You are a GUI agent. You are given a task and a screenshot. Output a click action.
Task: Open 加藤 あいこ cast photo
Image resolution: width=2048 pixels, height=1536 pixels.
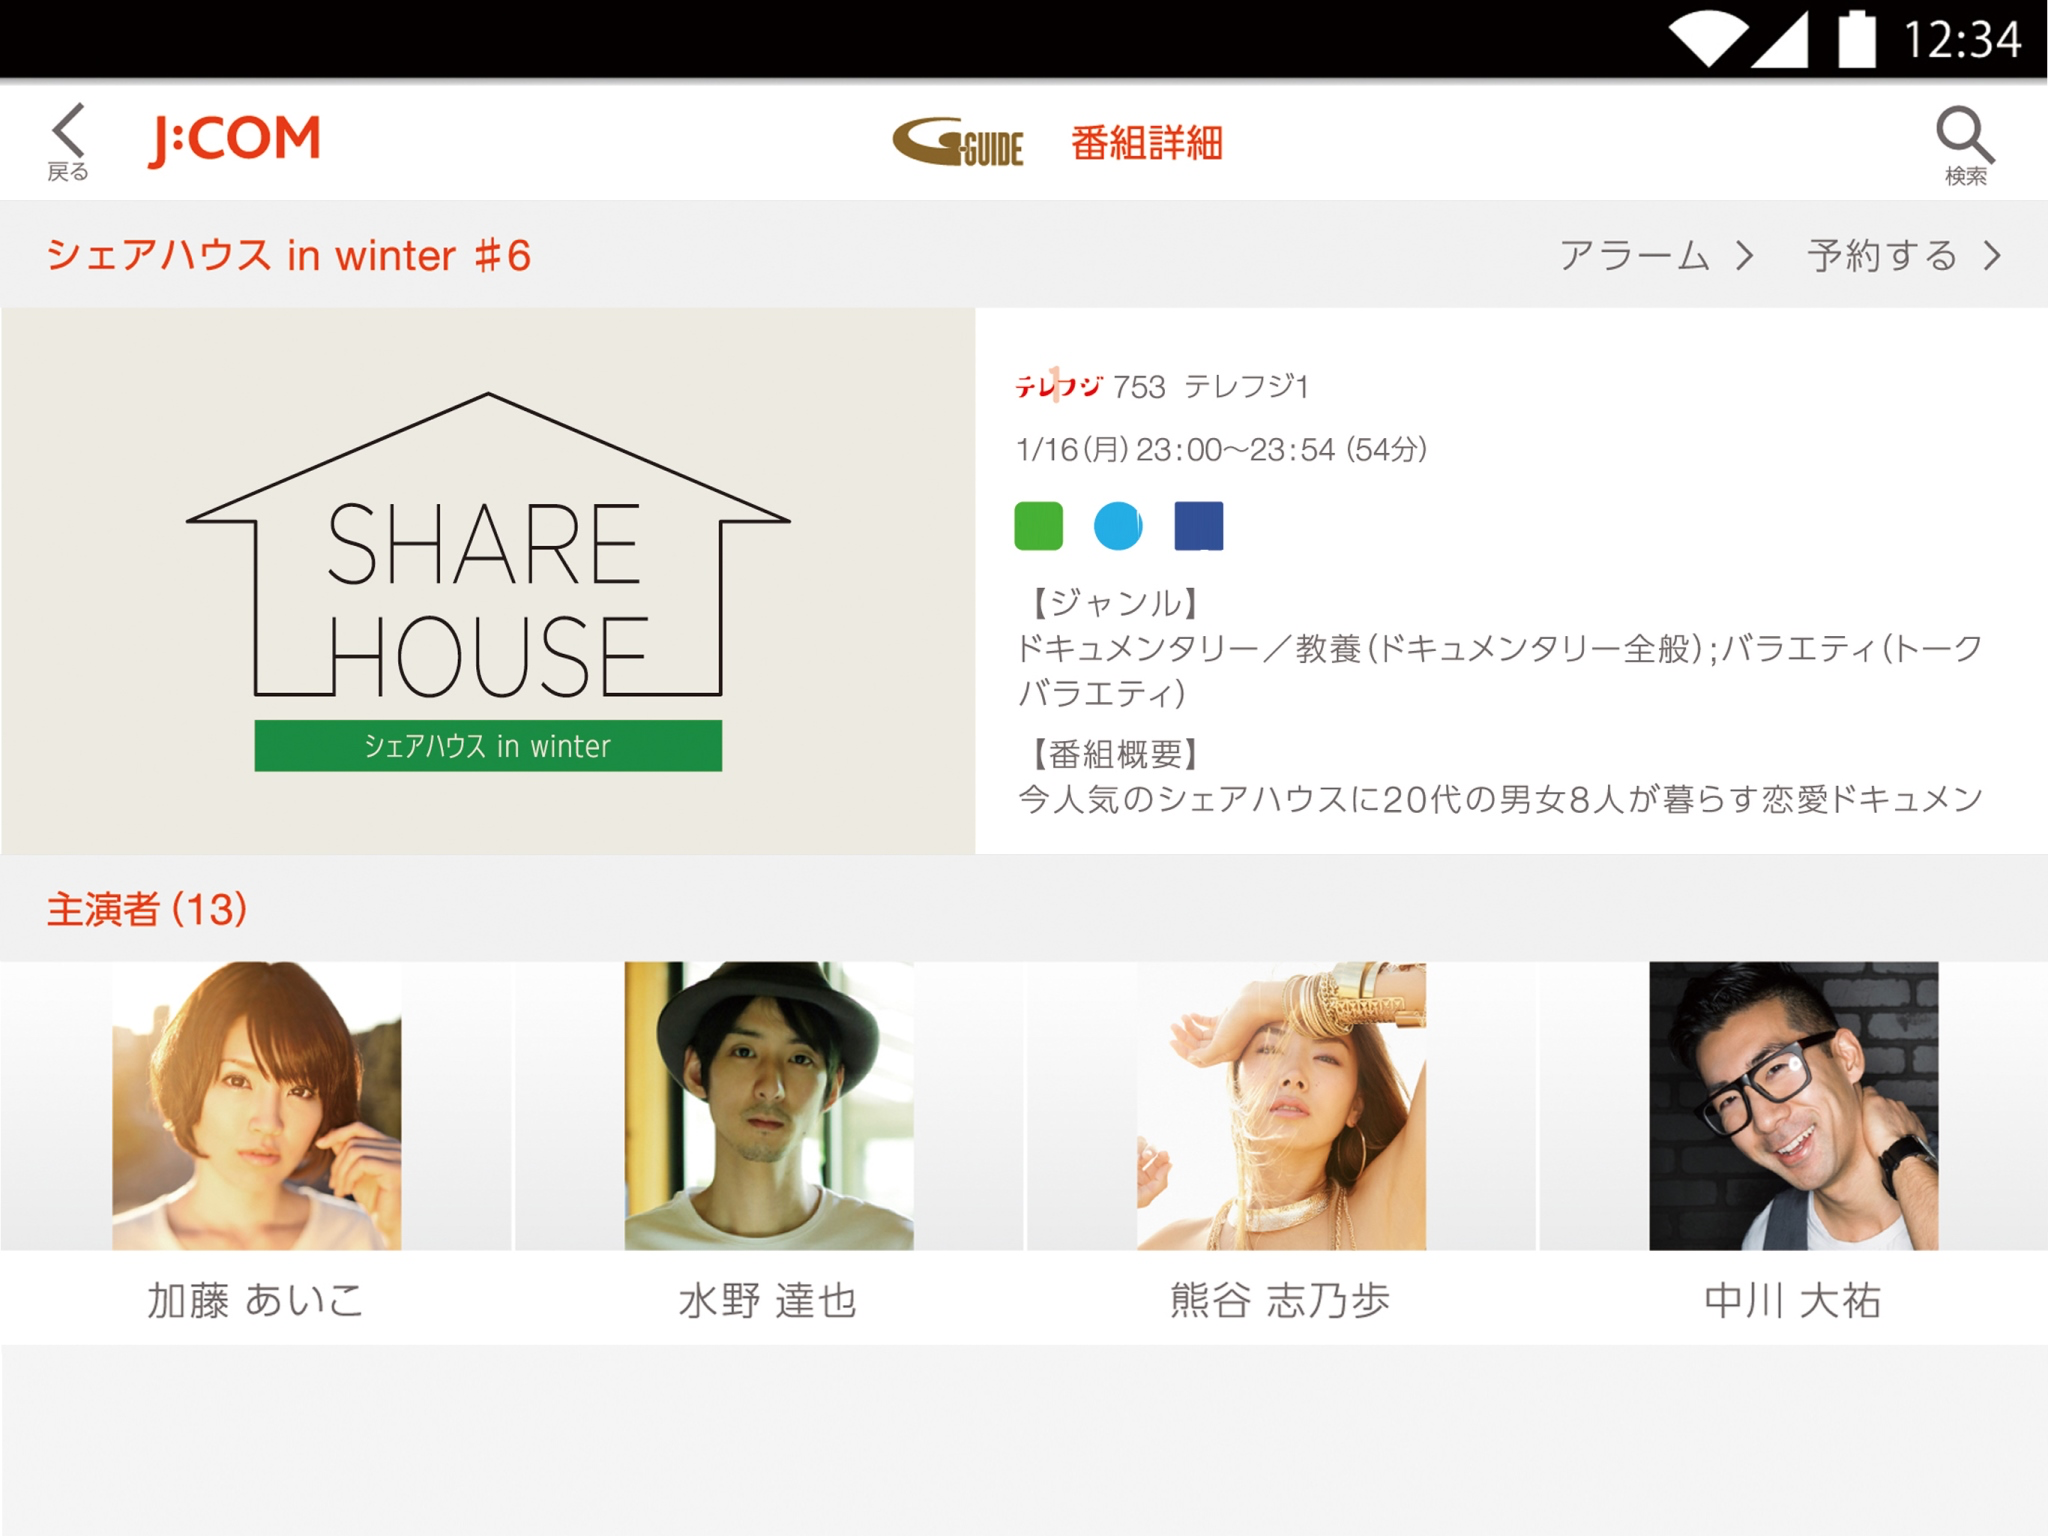coord(256,1106)
